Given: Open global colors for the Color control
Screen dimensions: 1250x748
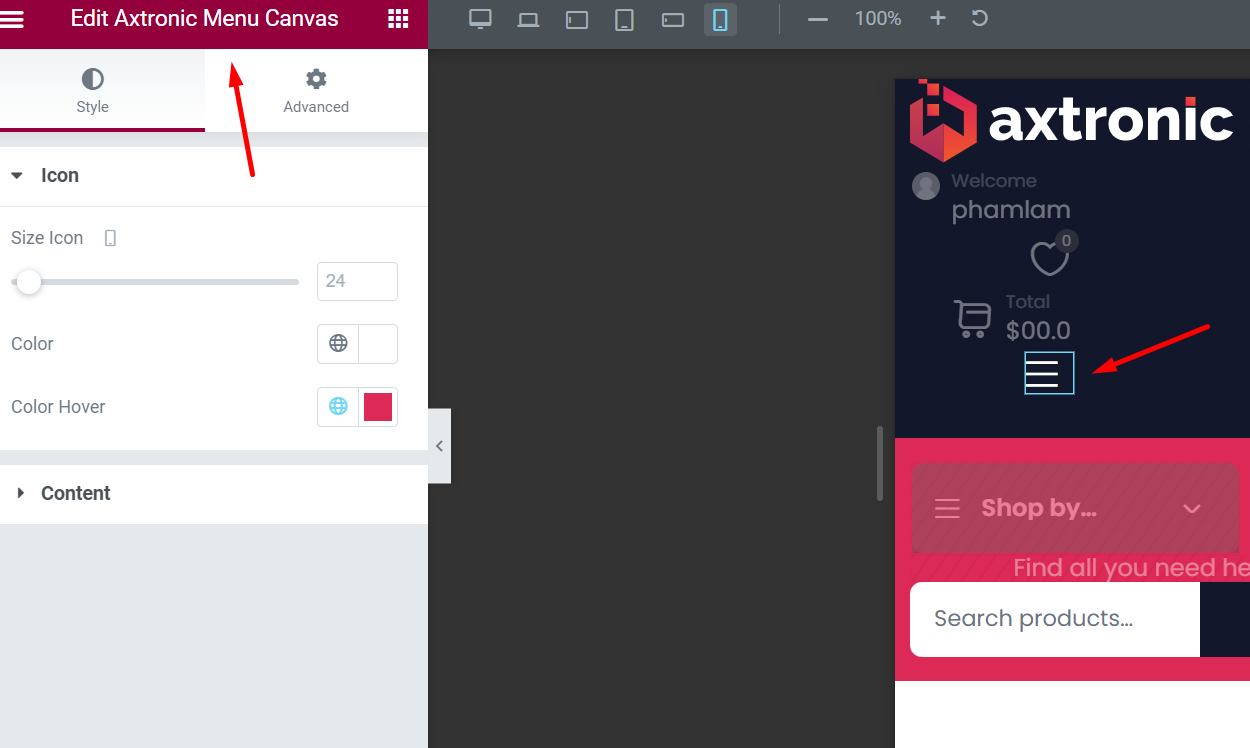Looking at the screenshot, I should tap(338, 343).
